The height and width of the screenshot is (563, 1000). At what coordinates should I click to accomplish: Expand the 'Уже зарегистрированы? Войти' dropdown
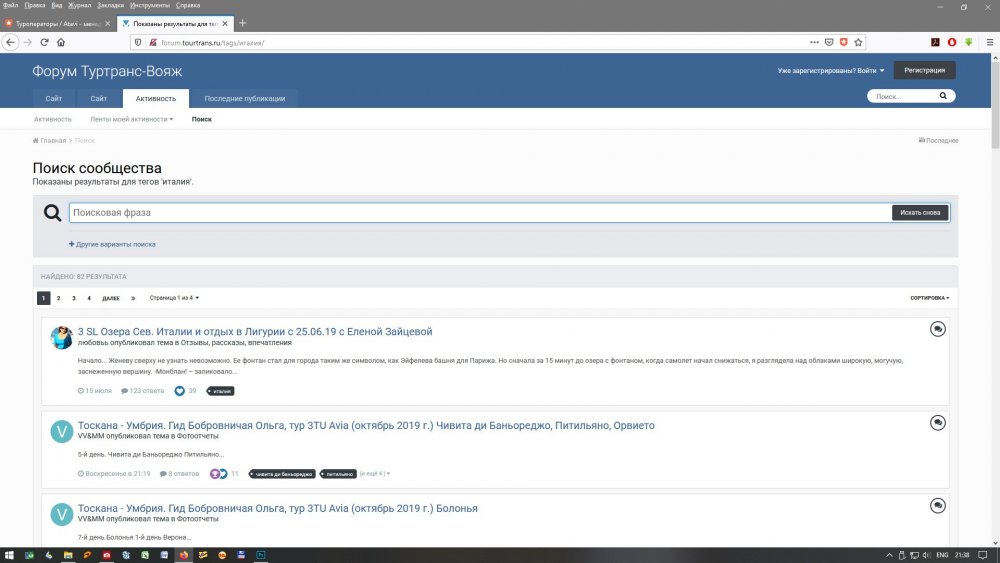pyautogui.click(x=831, y=71)
